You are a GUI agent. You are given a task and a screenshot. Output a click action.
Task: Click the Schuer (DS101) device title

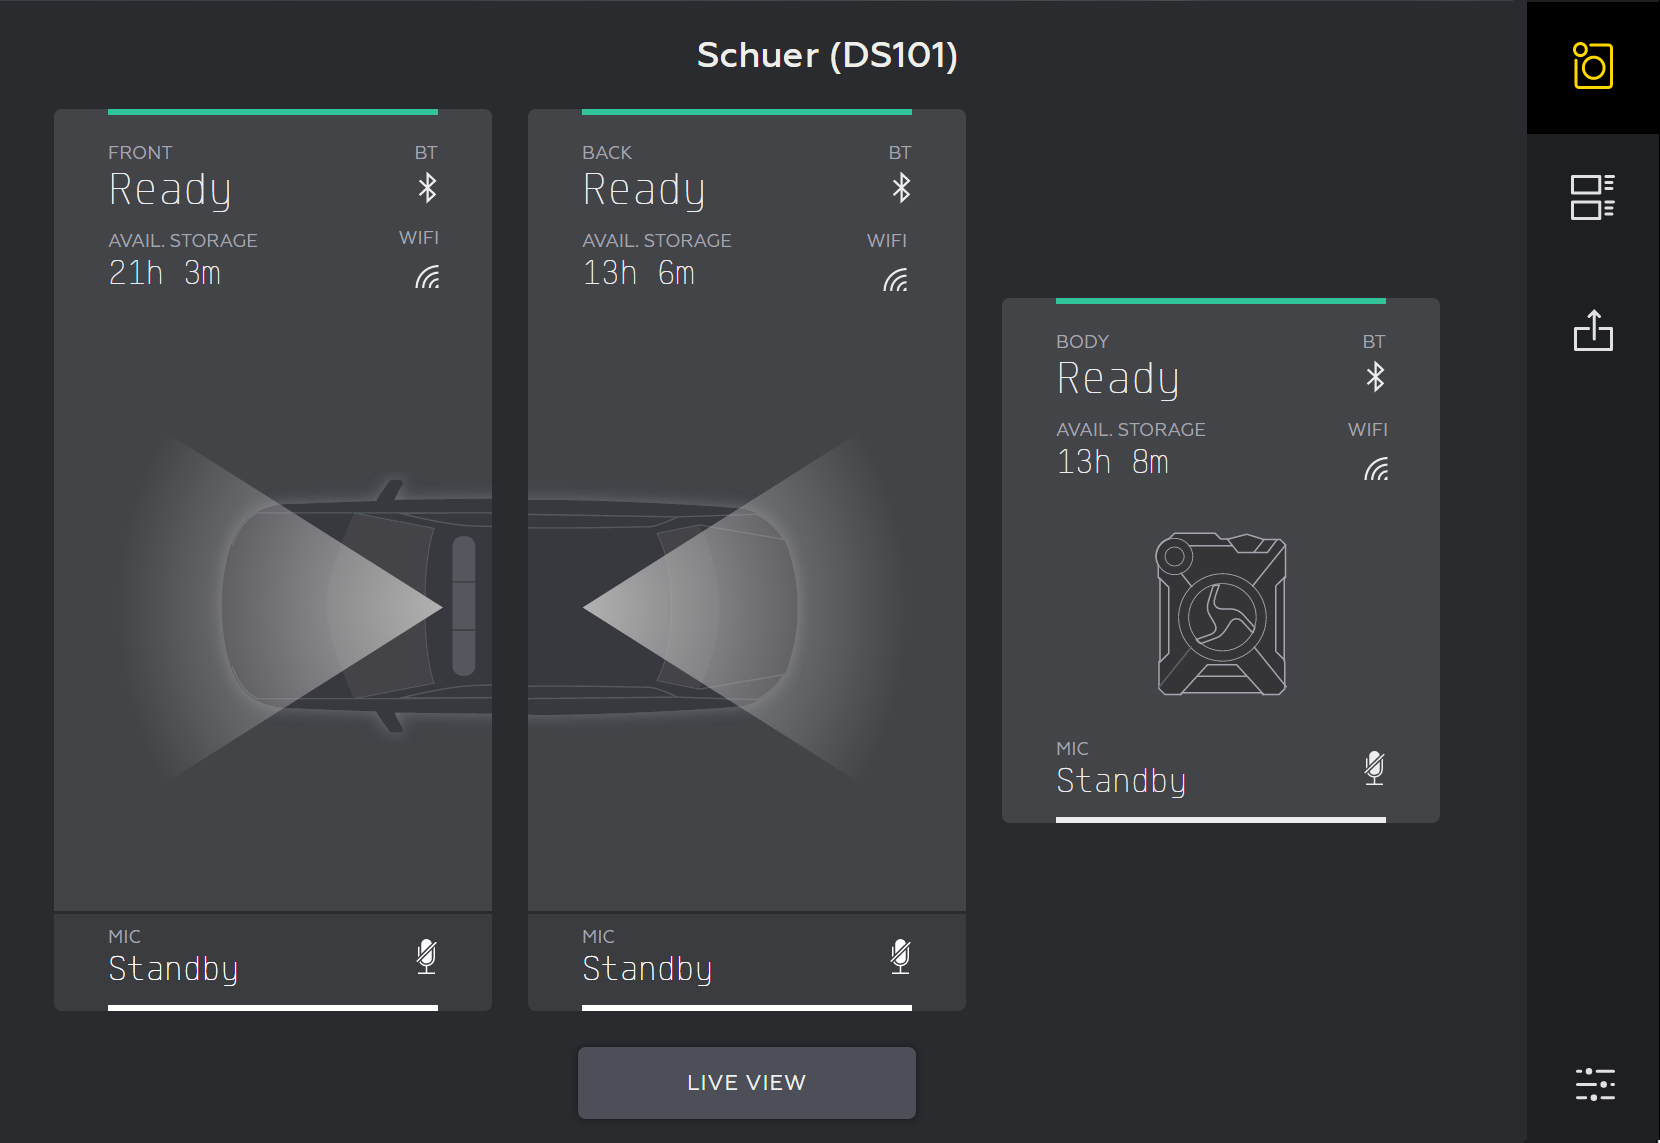click(827, 55)
